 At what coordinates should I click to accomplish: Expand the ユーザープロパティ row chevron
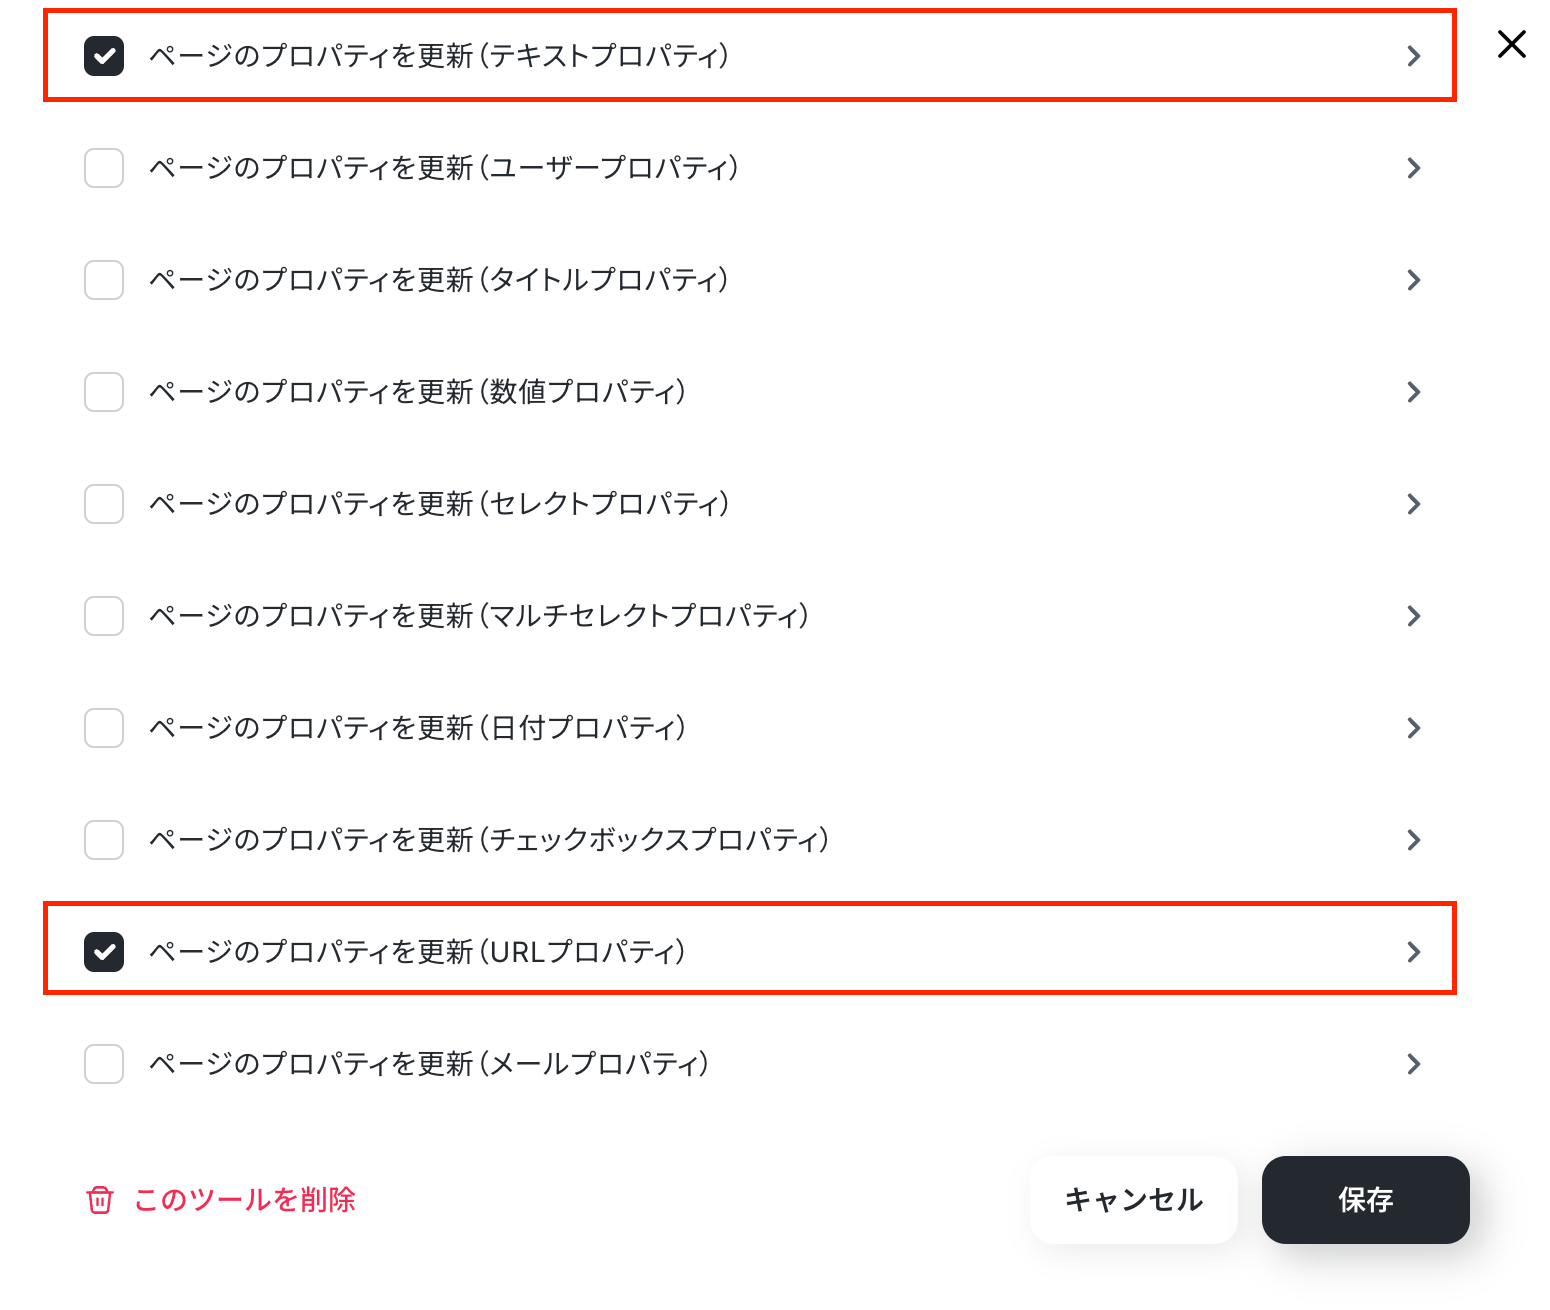point(1414,168)
